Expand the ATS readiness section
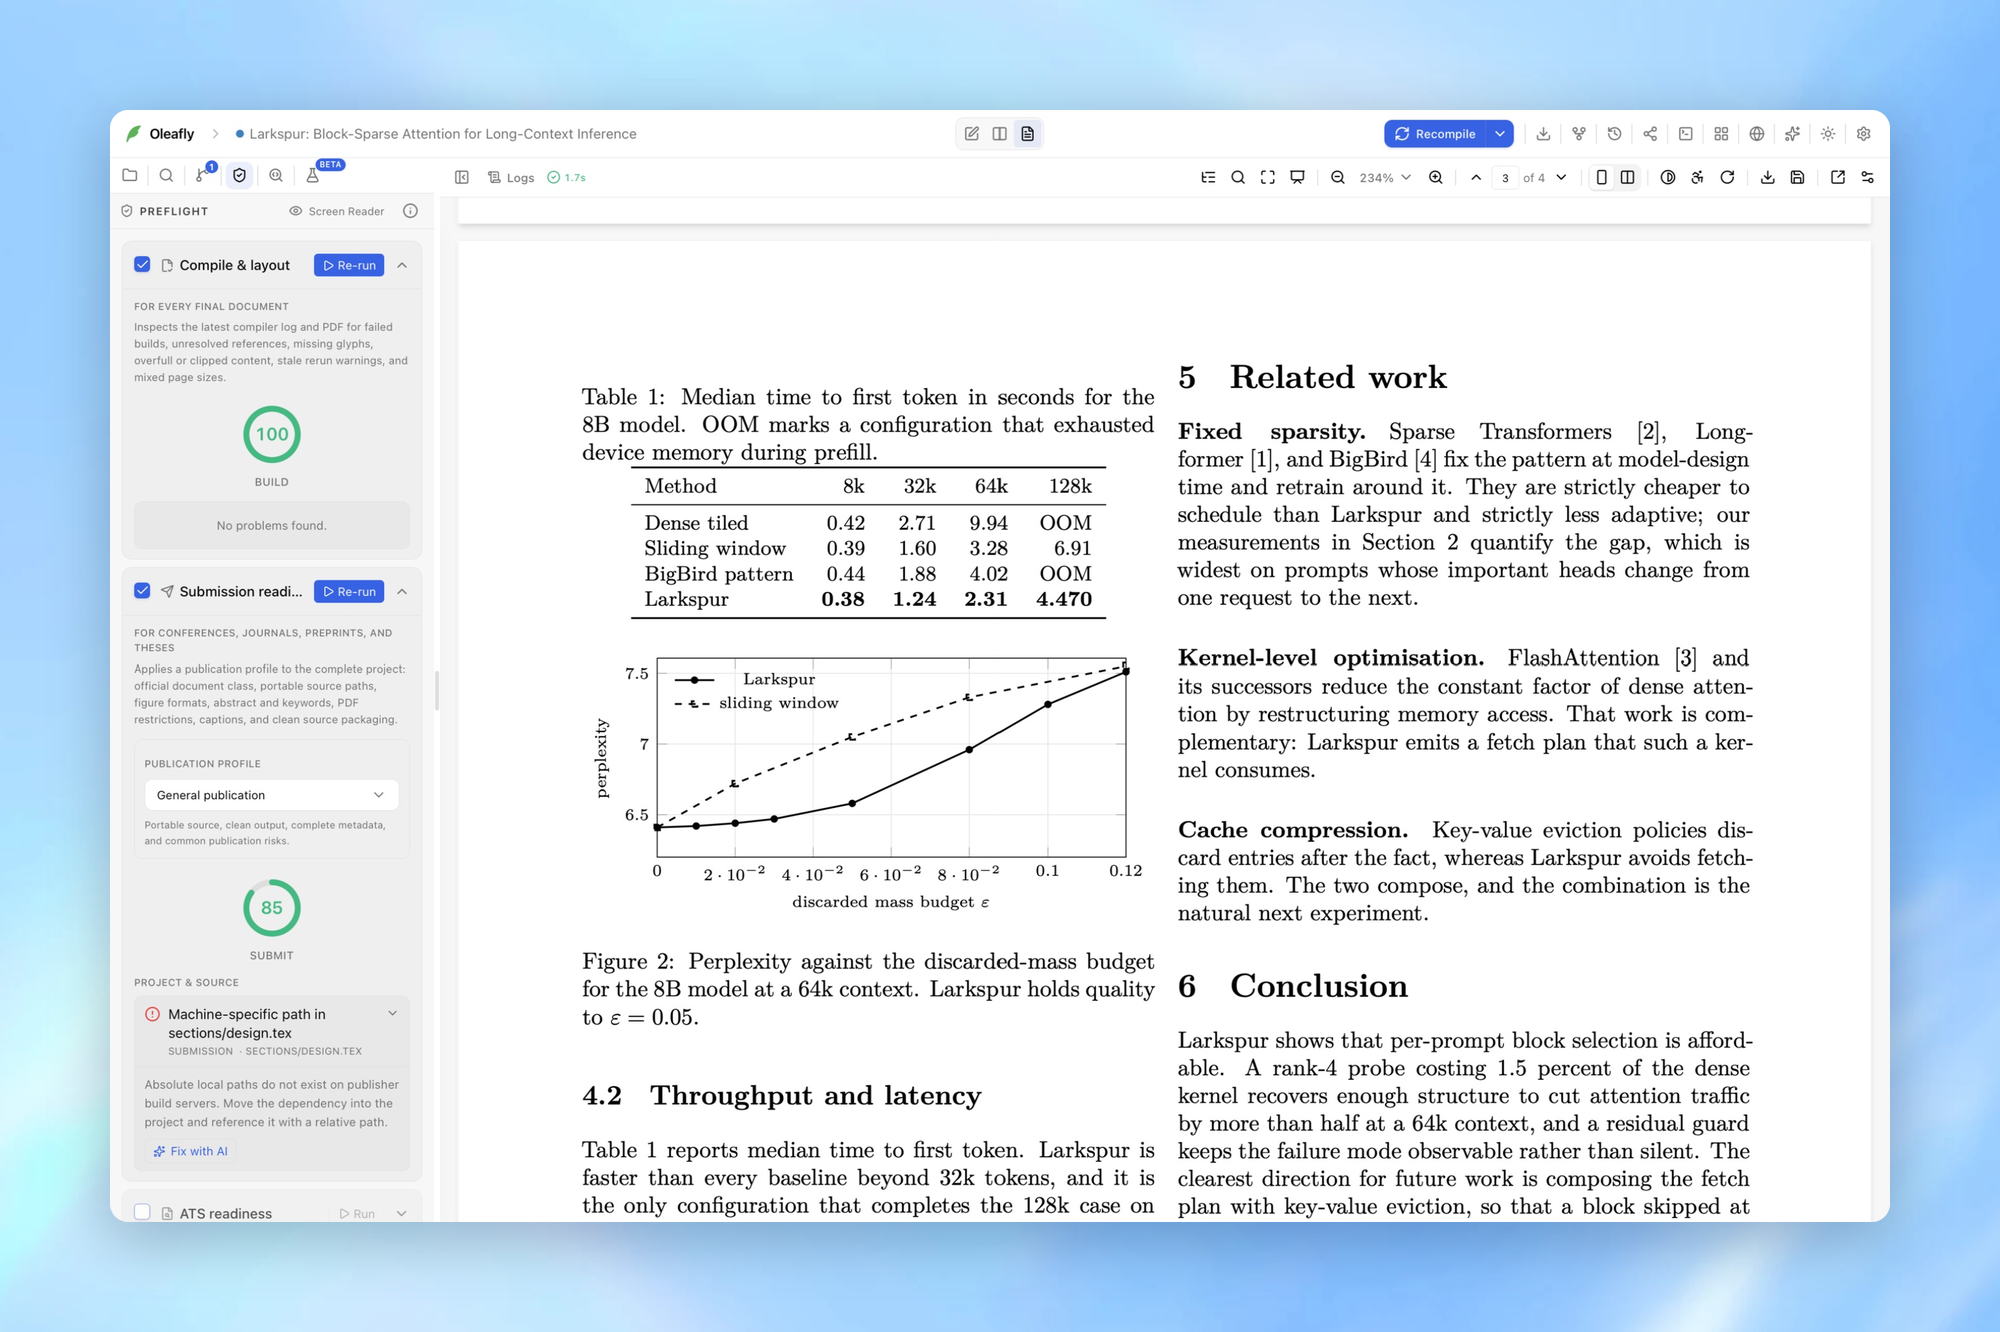Screen dimensions: 2000x1332 pyautogui.click(x=402, y=1213)
